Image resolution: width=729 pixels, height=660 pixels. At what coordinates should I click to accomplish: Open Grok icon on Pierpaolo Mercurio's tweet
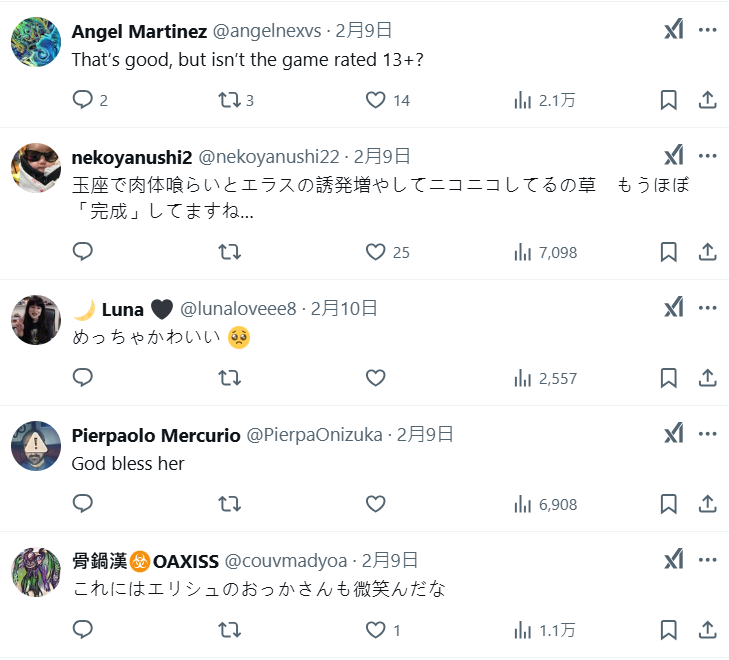(674, 434)
